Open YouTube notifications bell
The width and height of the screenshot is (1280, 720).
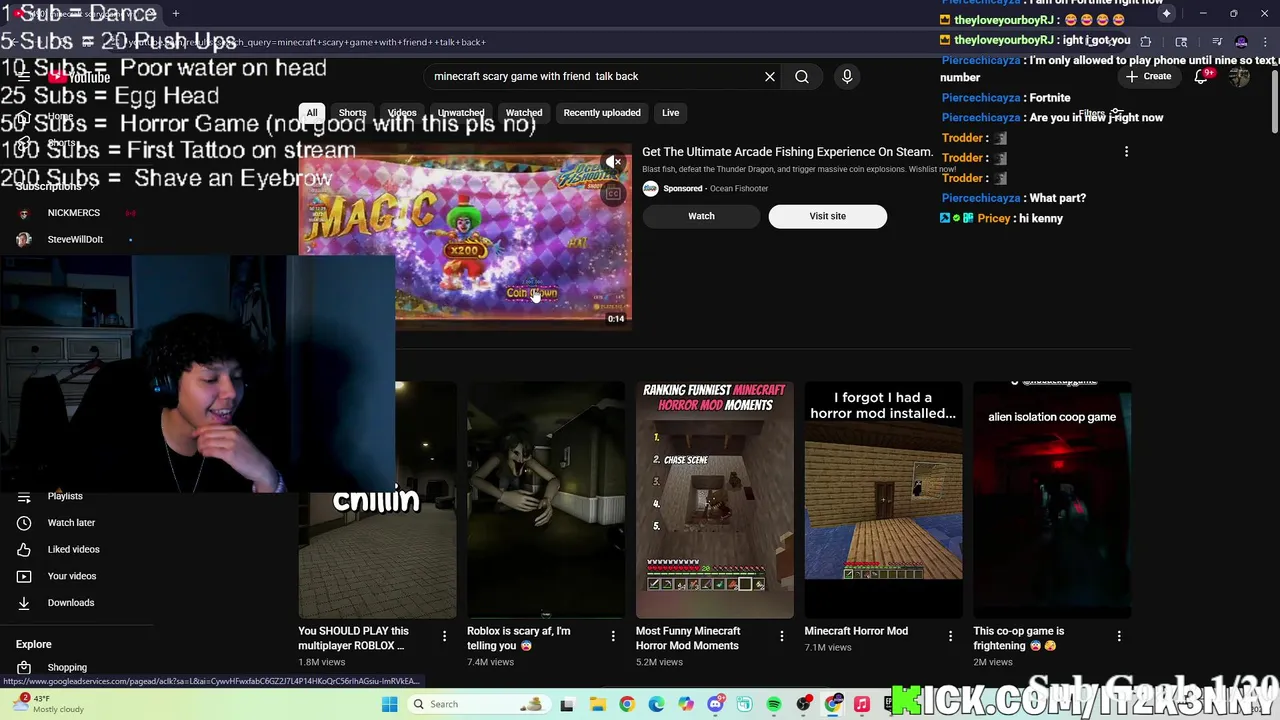(1202, 77)
